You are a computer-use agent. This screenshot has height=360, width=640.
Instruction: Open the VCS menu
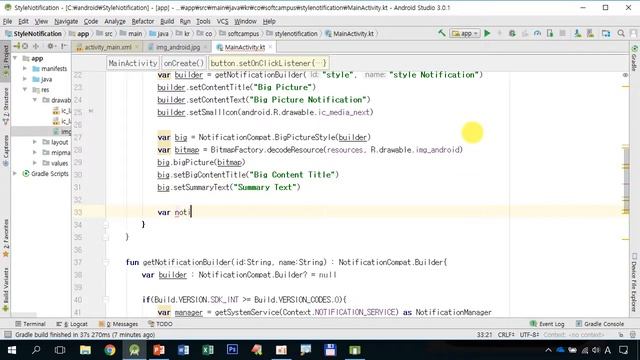[222, 21]
